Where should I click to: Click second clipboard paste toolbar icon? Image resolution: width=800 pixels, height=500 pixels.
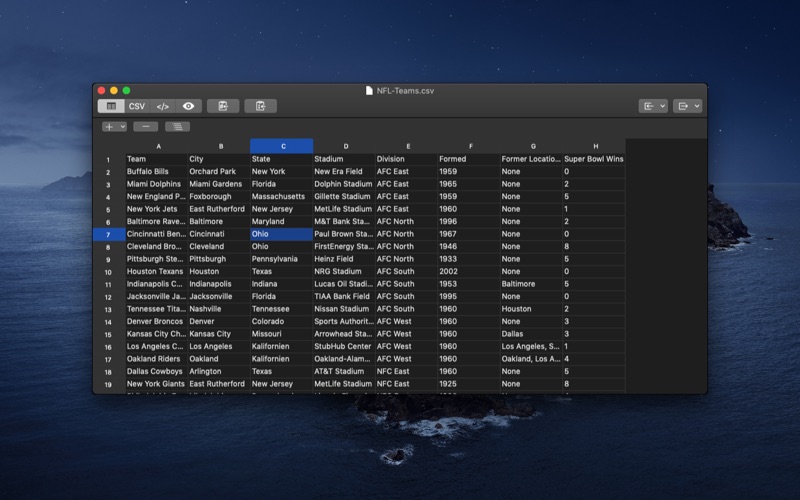pyautogui.click(x=261, y=106)
